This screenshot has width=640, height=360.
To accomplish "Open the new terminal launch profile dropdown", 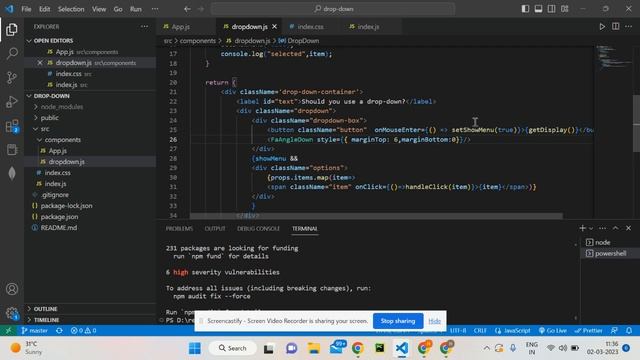I will (591, 229).
